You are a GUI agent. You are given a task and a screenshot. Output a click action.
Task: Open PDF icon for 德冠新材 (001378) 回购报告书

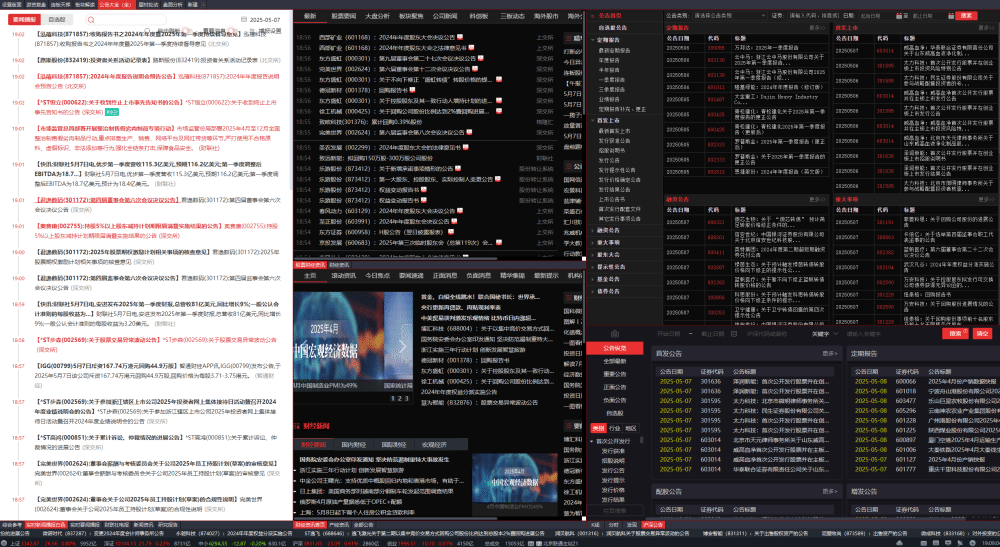(413, 90)
